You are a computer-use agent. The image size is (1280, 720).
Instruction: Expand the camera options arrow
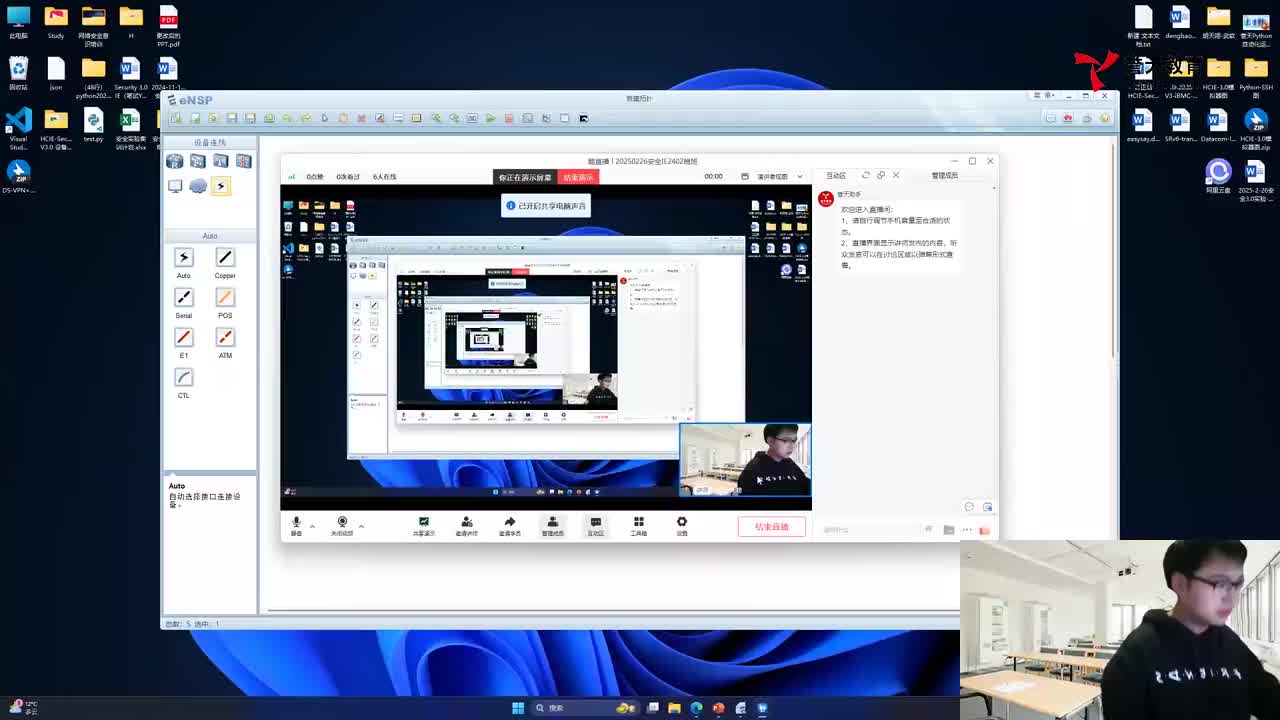[361, 525]
